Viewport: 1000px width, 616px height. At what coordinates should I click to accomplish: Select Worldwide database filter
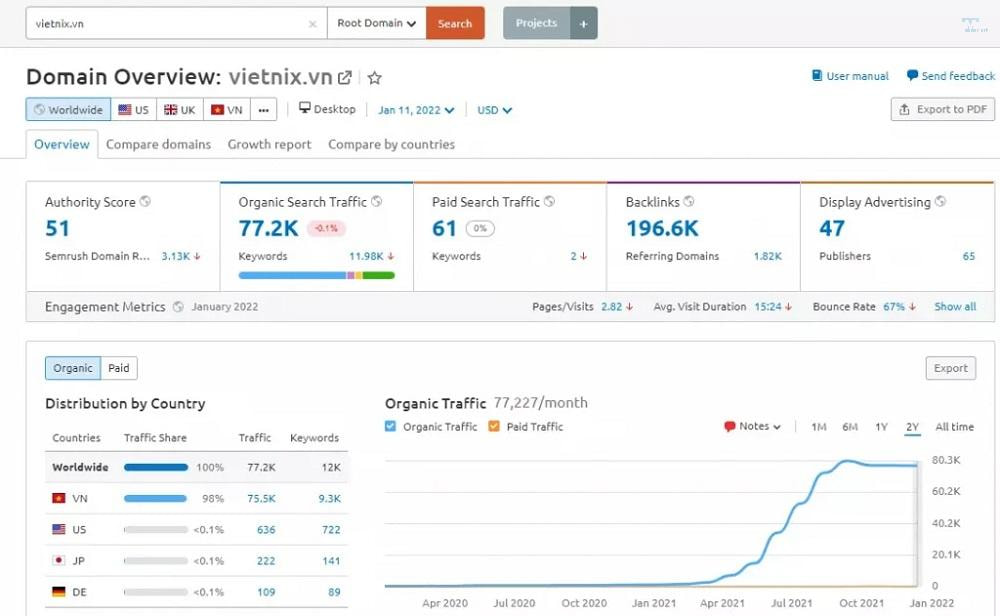point(68,110)
